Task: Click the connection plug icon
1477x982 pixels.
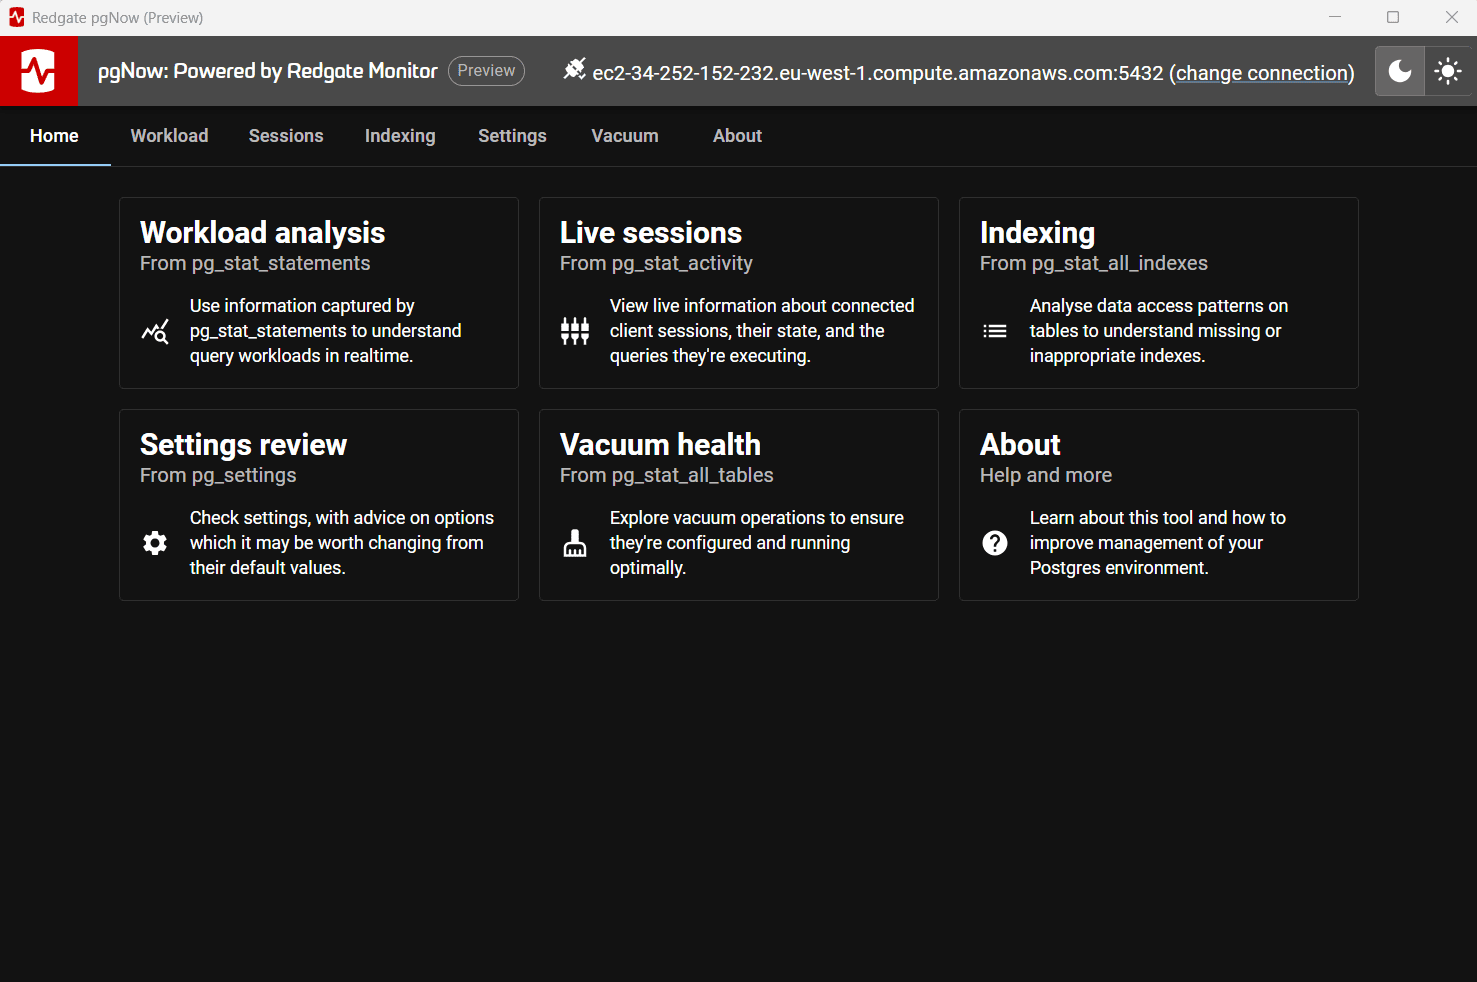Action: click(574, 69)
